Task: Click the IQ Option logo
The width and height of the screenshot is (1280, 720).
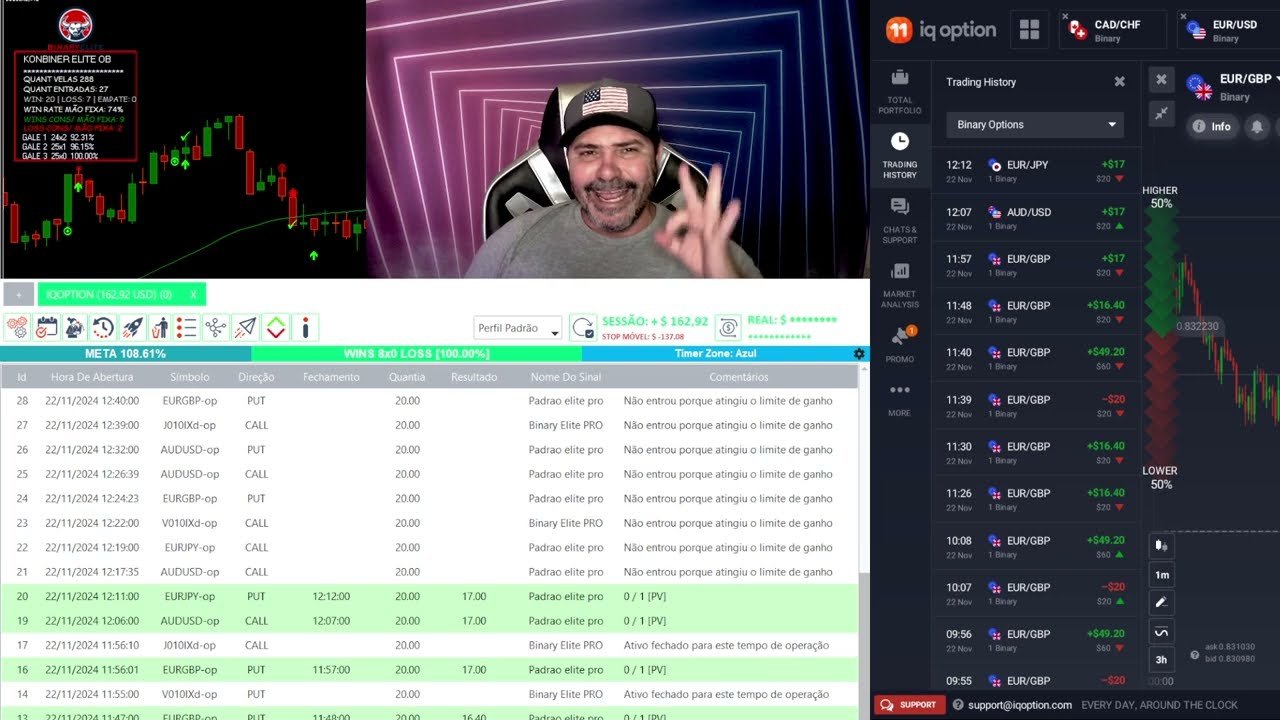Action: pyautogui.click(x=942, y=30)
